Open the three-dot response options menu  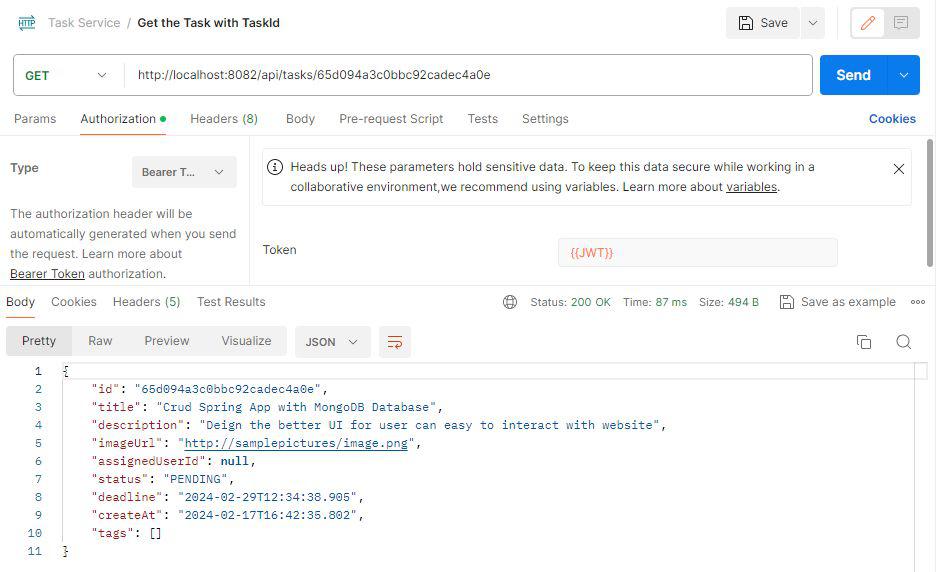point(918,302)
